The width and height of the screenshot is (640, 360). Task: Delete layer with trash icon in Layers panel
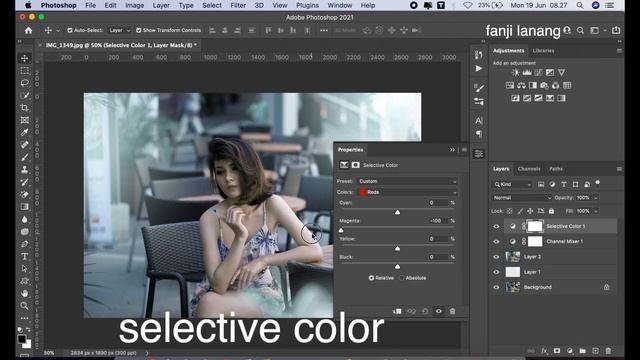point(608,351)
